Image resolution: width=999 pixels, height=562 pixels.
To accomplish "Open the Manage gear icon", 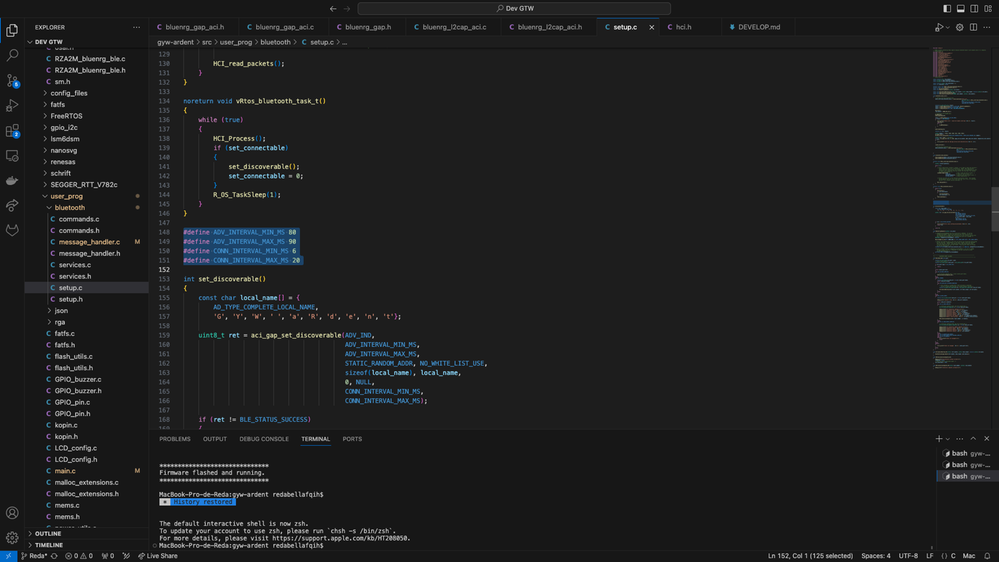I will click(12, 537).
